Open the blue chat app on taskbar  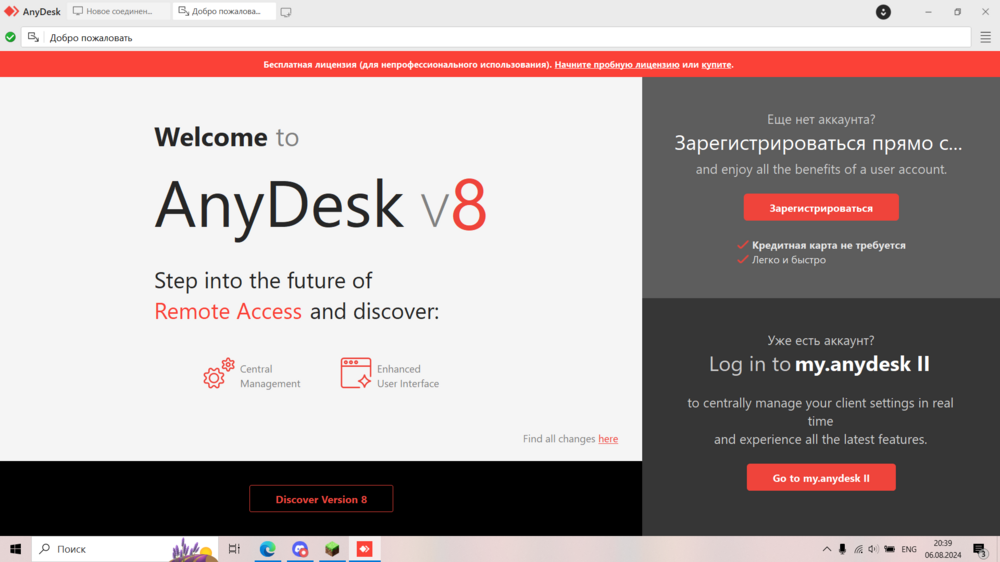click(300, 549)
